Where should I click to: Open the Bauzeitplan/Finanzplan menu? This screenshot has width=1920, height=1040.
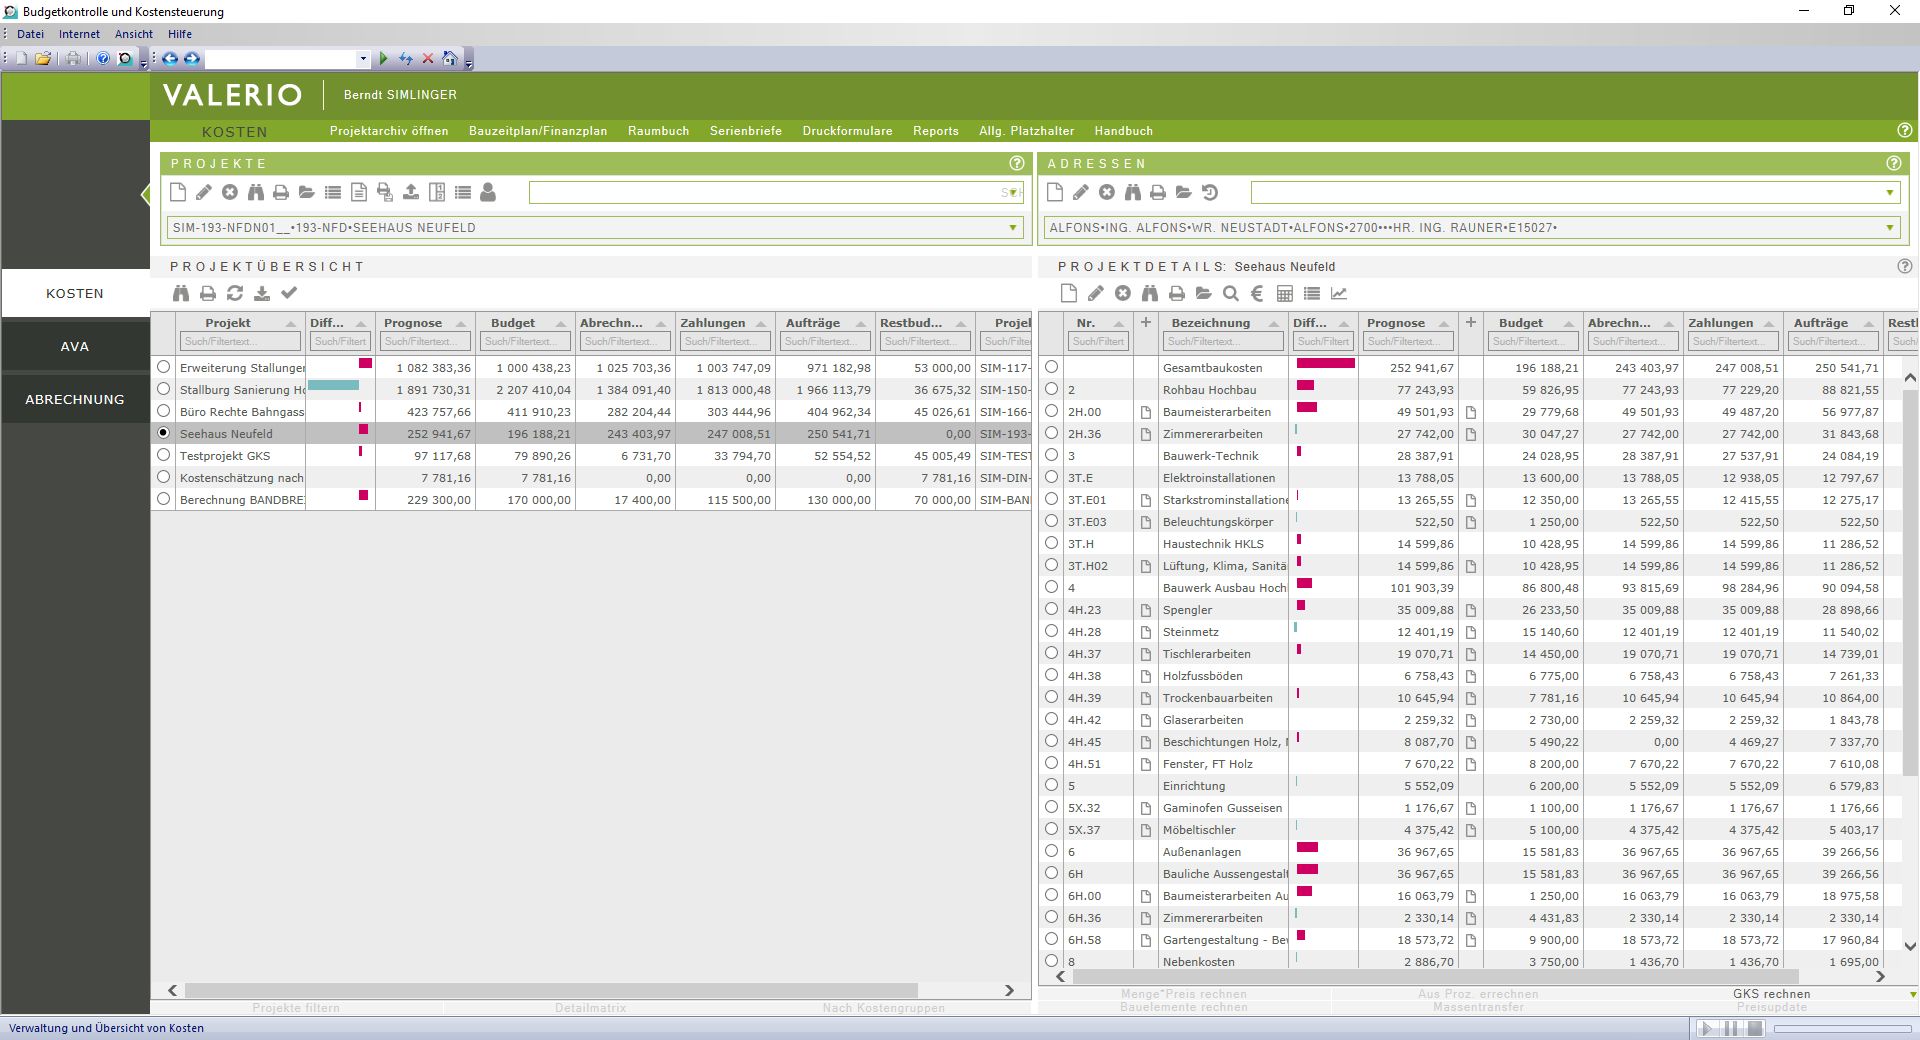537,131
